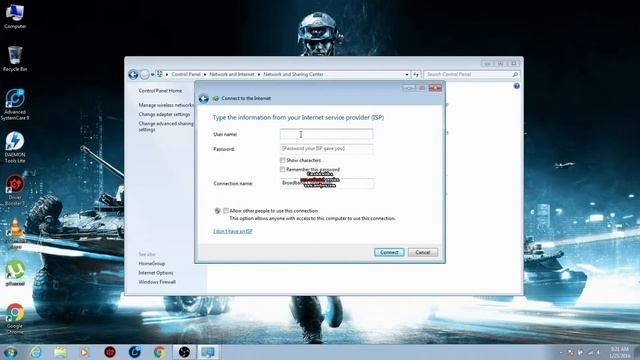Launch Advanced SystemCare 9 desktop shortcut

tap(15, 104)
